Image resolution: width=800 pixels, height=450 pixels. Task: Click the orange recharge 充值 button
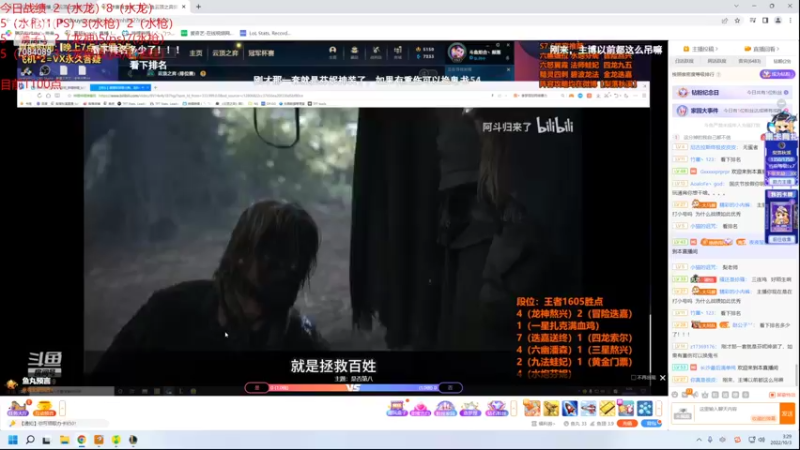tap(627, 423)
